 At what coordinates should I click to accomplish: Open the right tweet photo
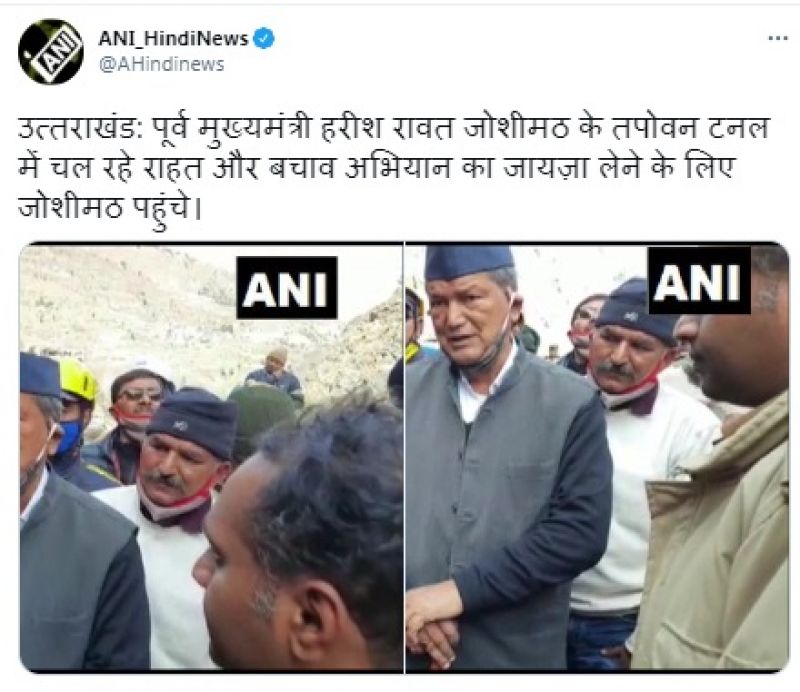(x=597, y=457)
